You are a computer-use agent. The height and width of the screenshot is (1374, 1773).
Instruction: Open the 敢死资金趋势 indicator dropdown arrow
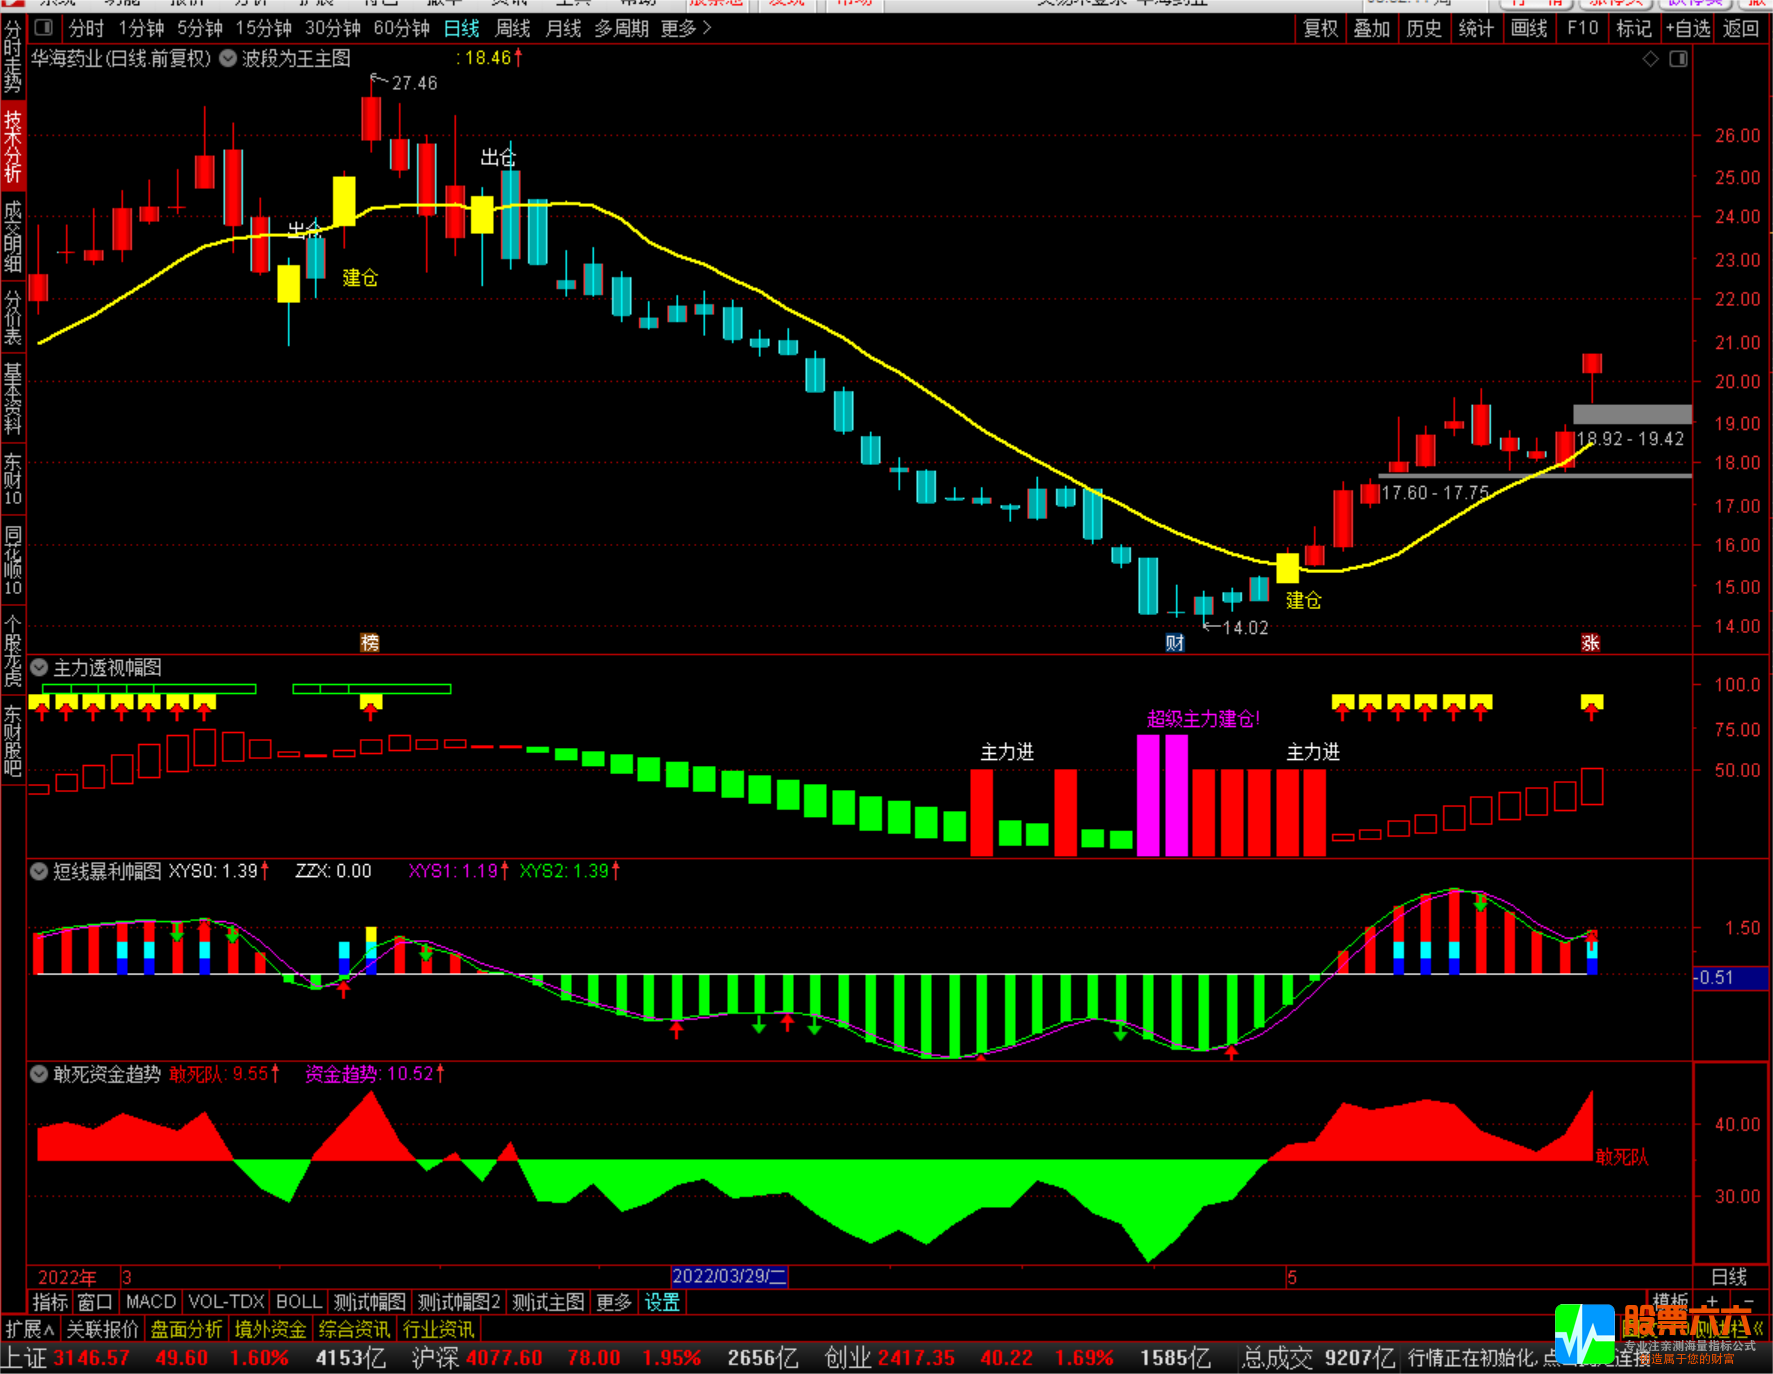(40, 1074)
